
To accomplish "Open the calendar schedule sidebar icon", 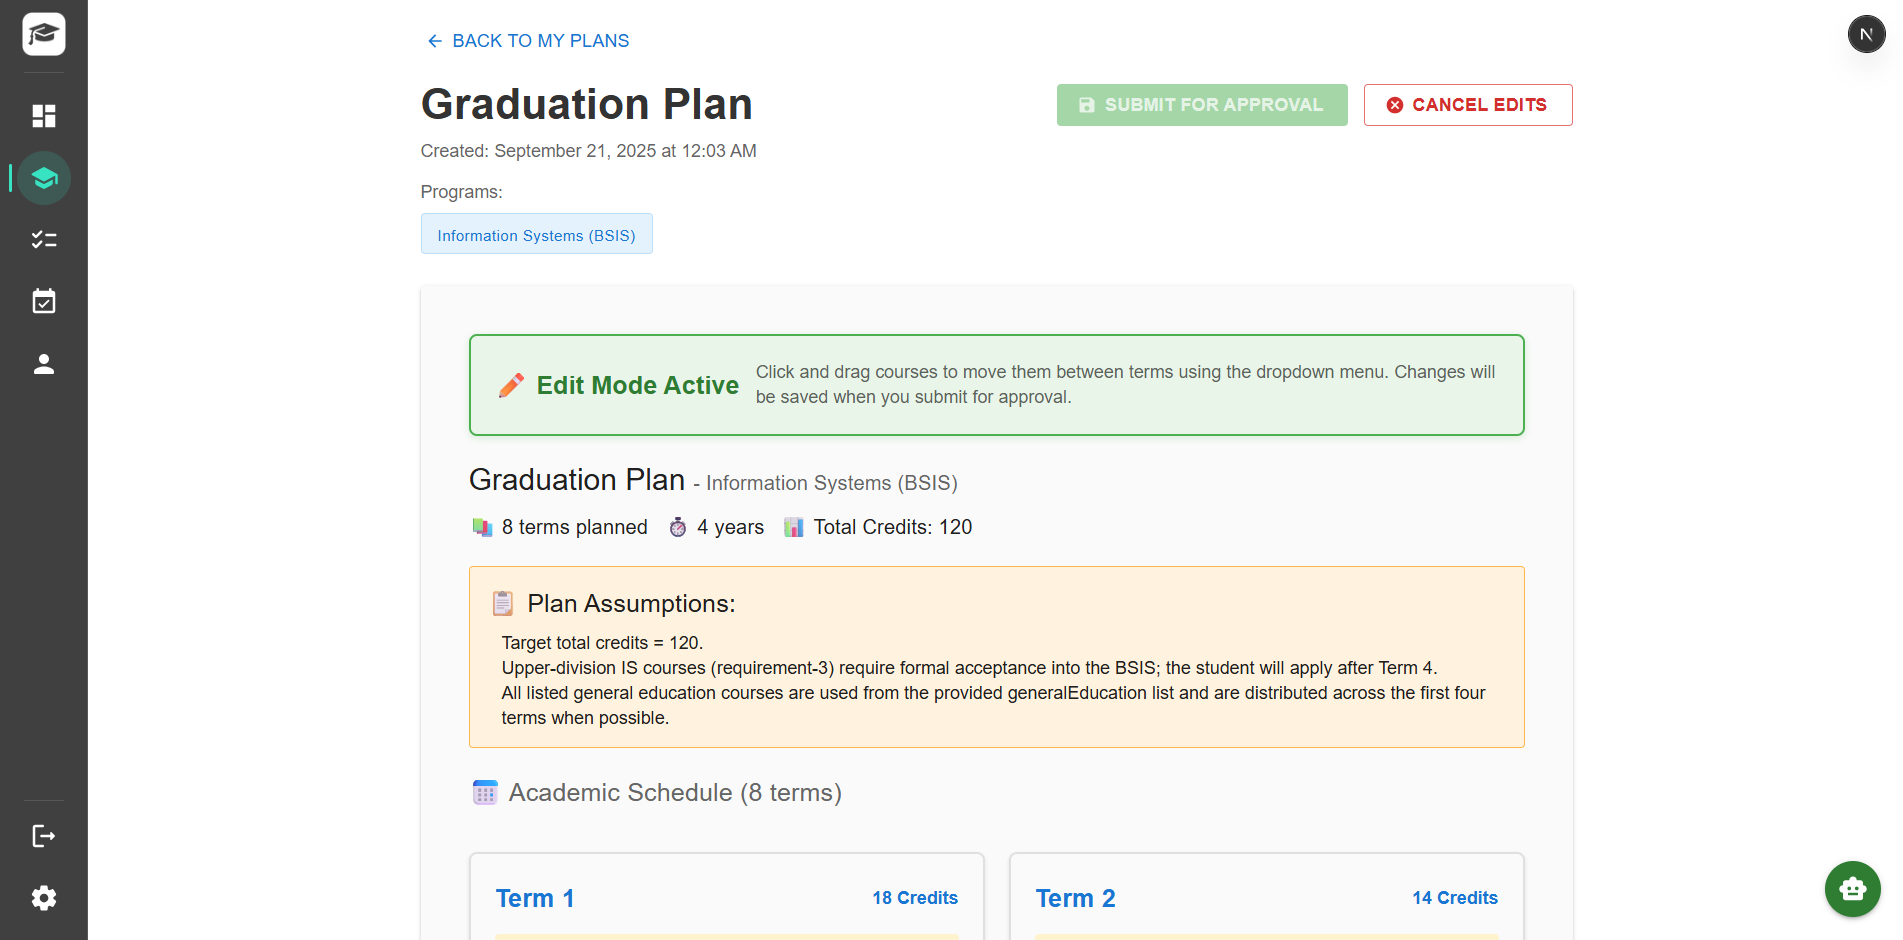I will pyautogui.click(x=44, y=301).
